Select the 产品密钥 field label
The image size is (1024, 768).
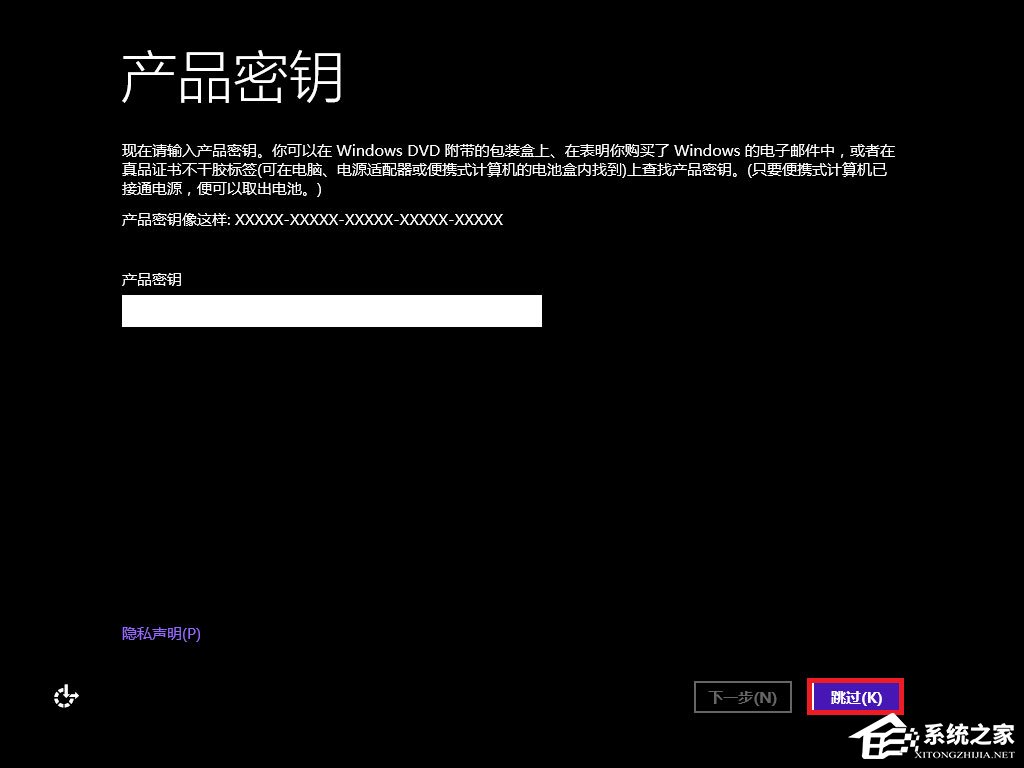coord(151,277)
